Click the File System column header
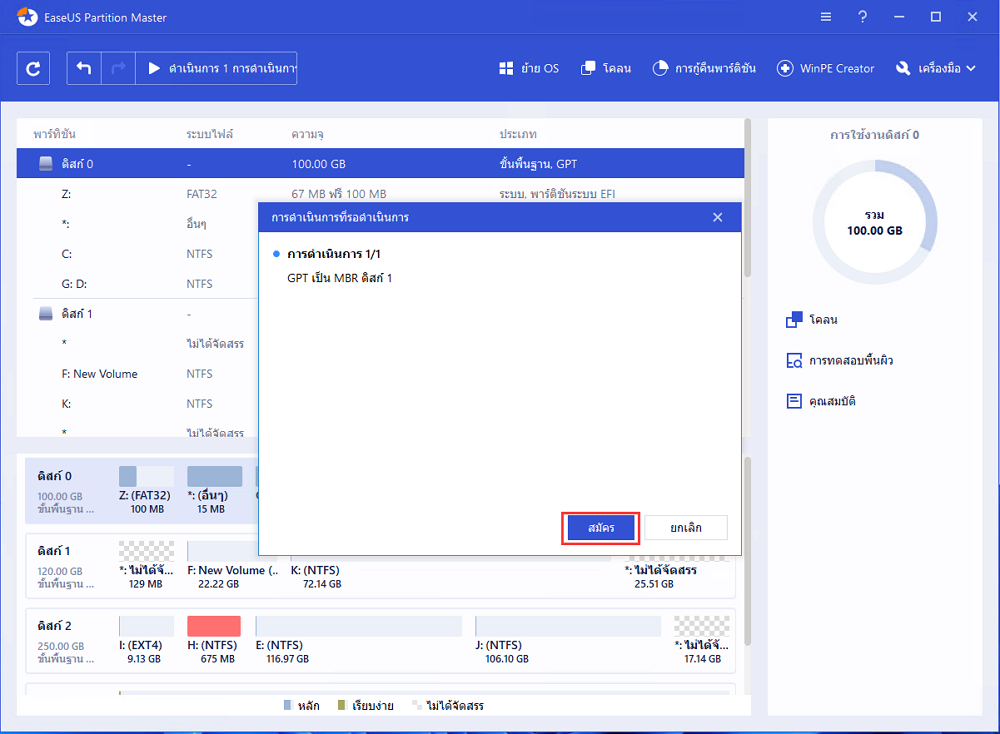1000x734 pixels. click(209, 134)
